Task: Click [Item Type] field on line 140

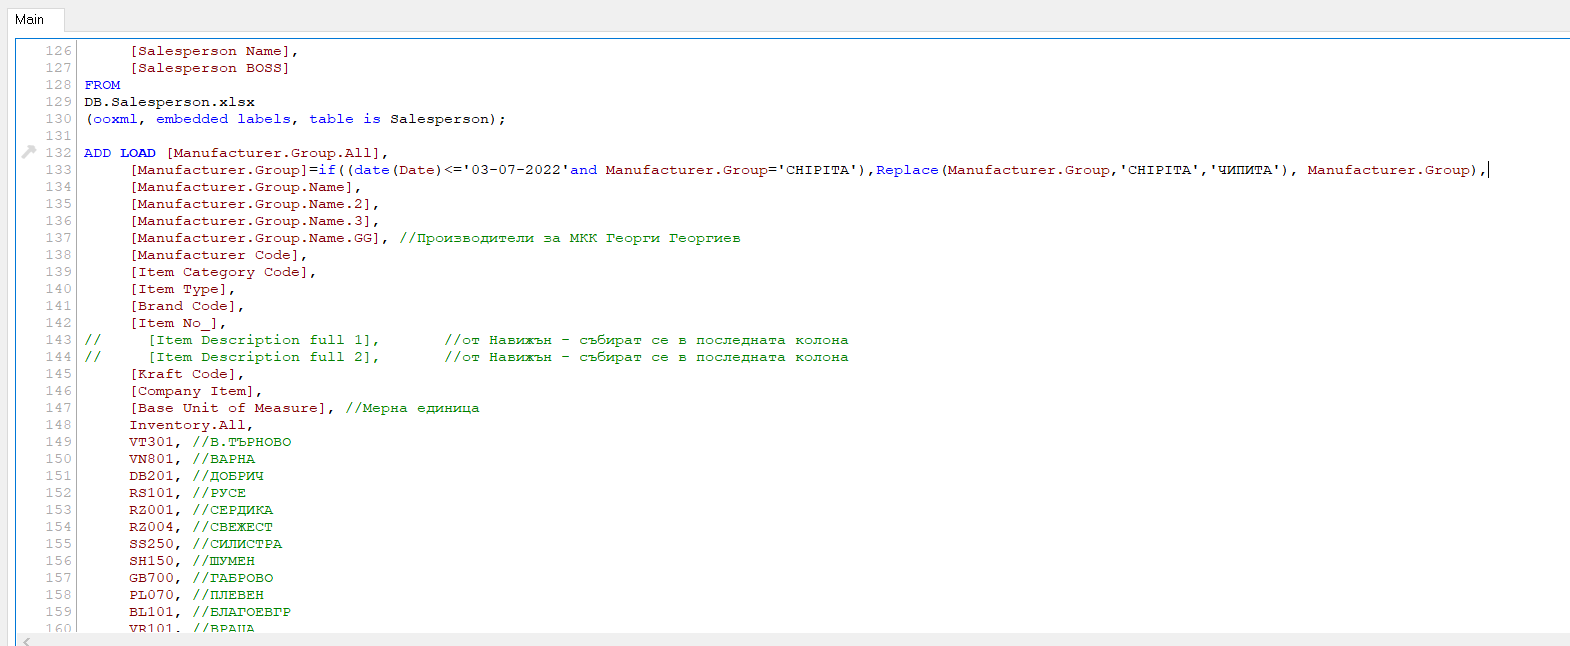Action: pyautogui.click(x=179, y=289)
